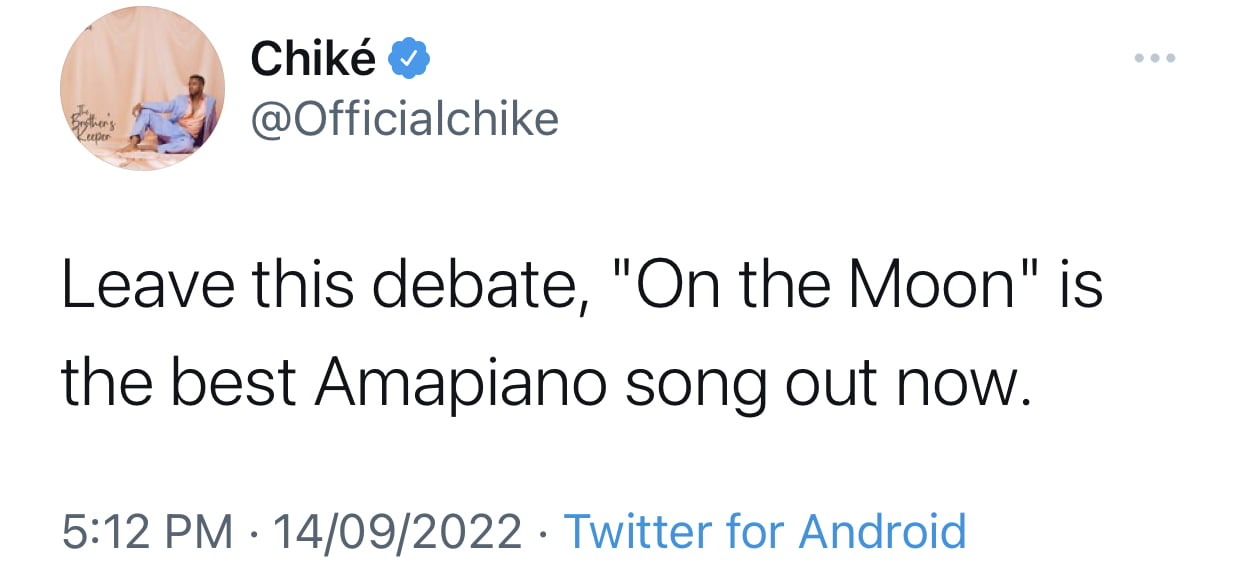
Task: Click the words "song out now"
Action: coord(827,387)
